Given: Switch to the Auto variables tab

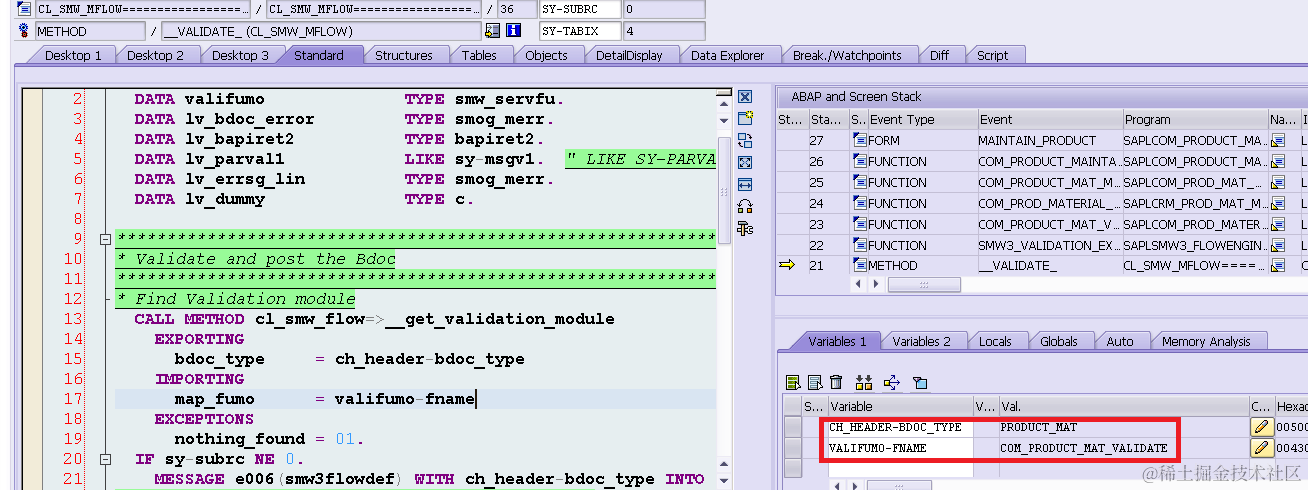Looking at the screenshot, I should click(x=1120, y=342).
